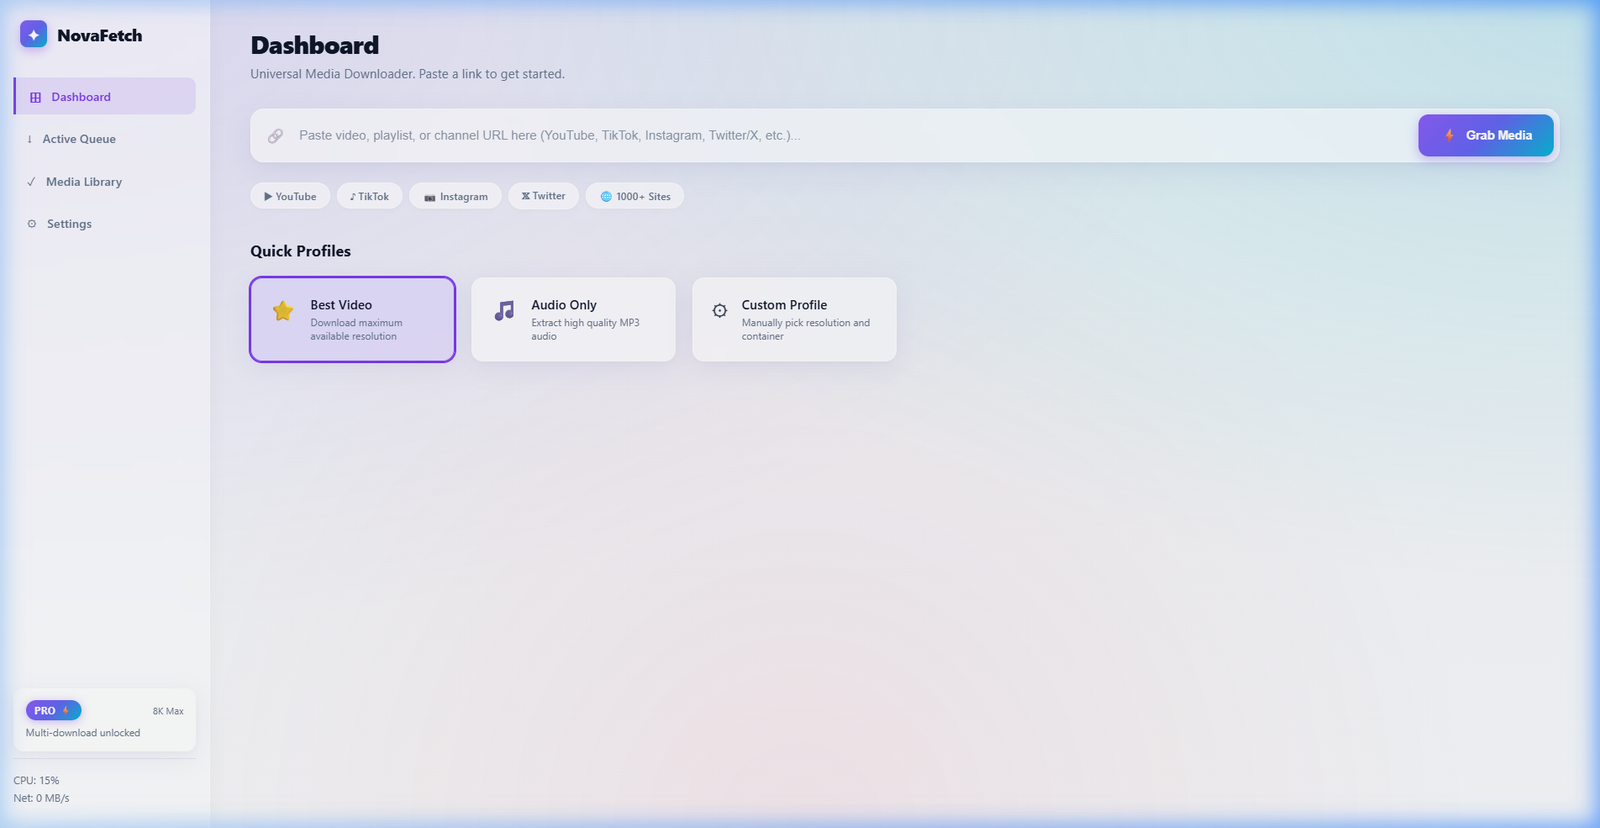Click the Quick Profiles heading
The image size is (1600, 828).
click(x=300, y=251)
